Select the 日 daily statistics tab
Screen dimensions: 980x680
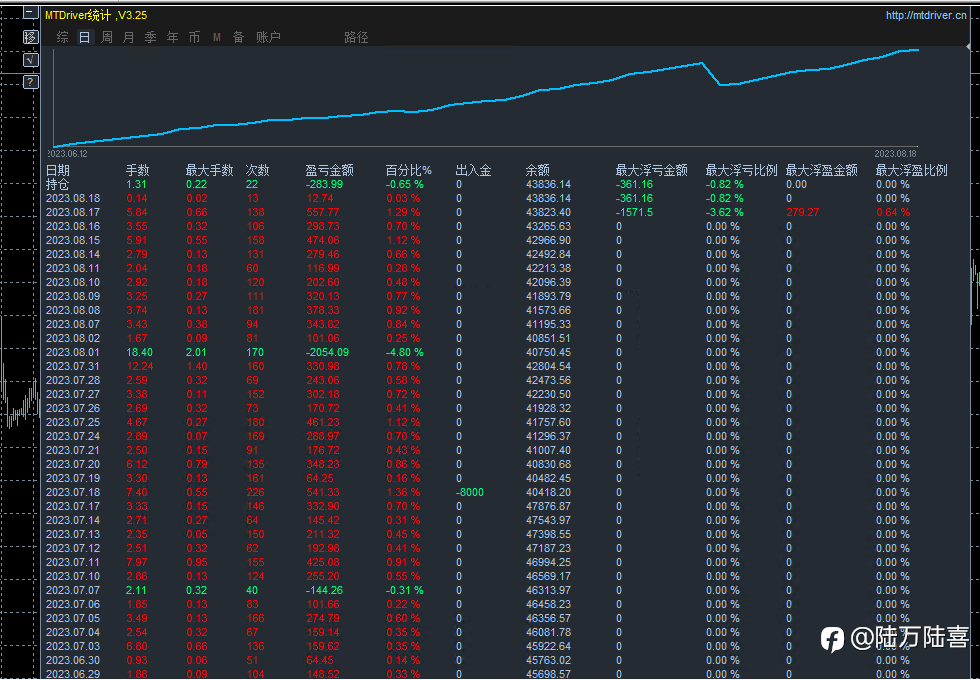tap(84, 38)
